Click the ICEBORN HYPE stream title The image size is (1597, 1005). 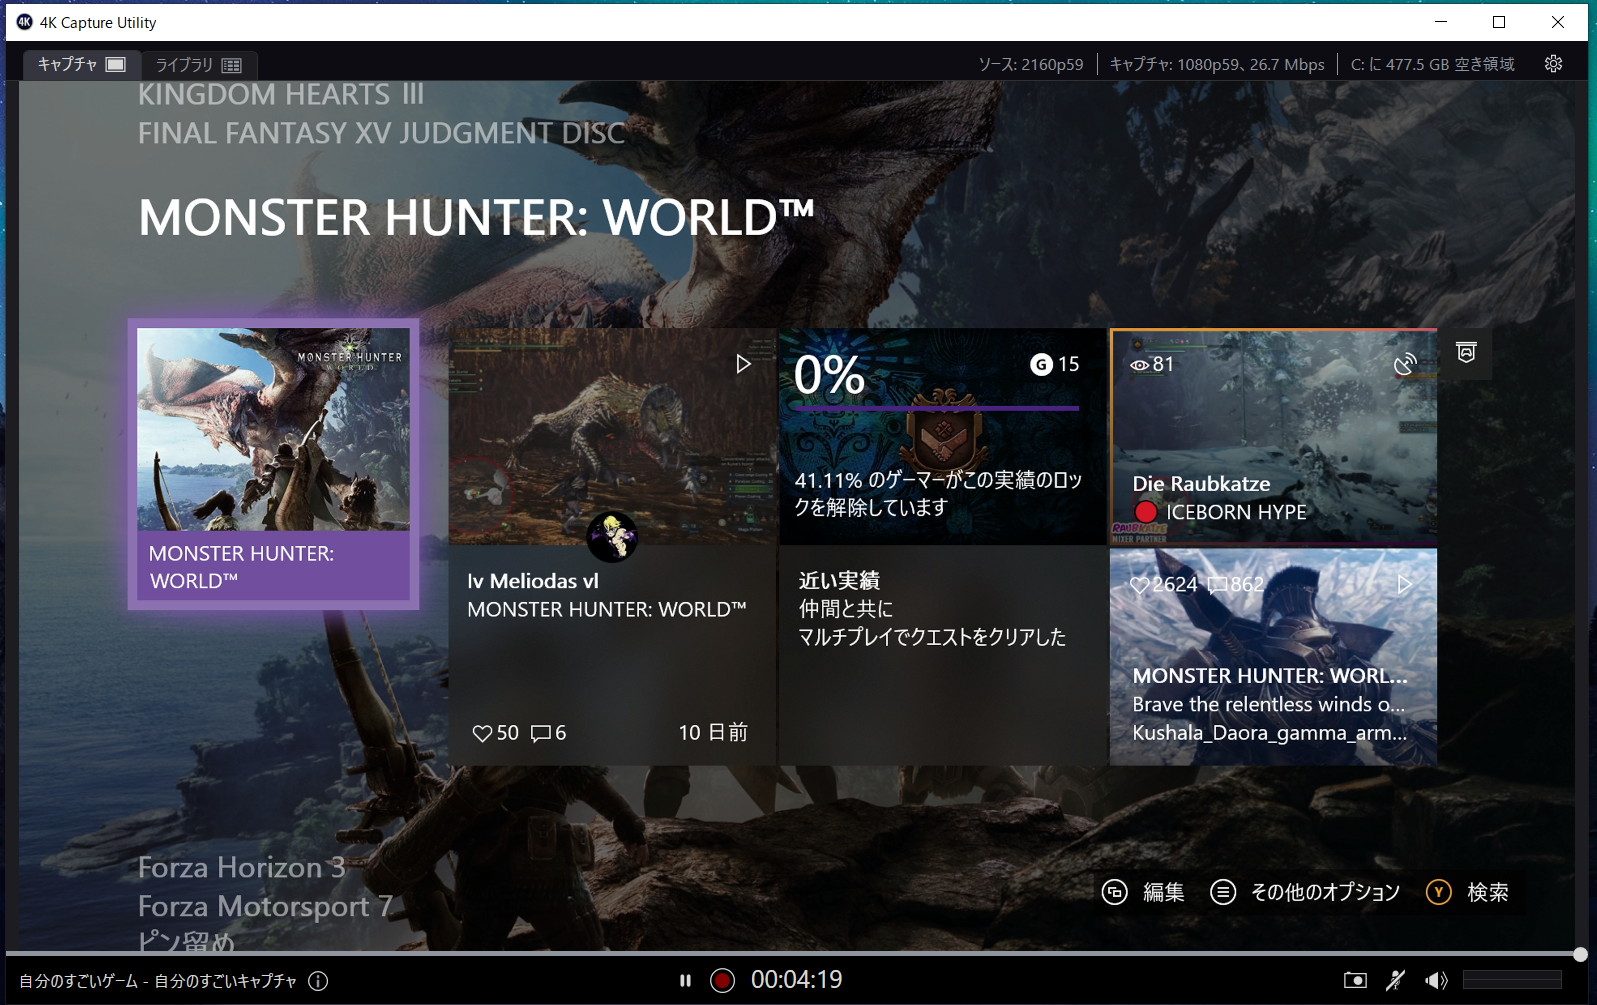point(1236,512)
